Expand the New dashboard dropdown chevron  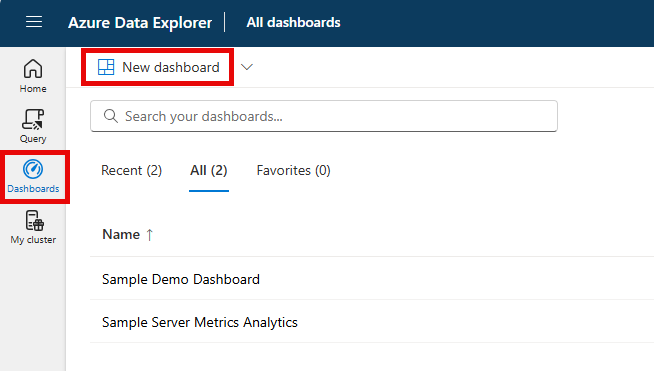[247, 67]
